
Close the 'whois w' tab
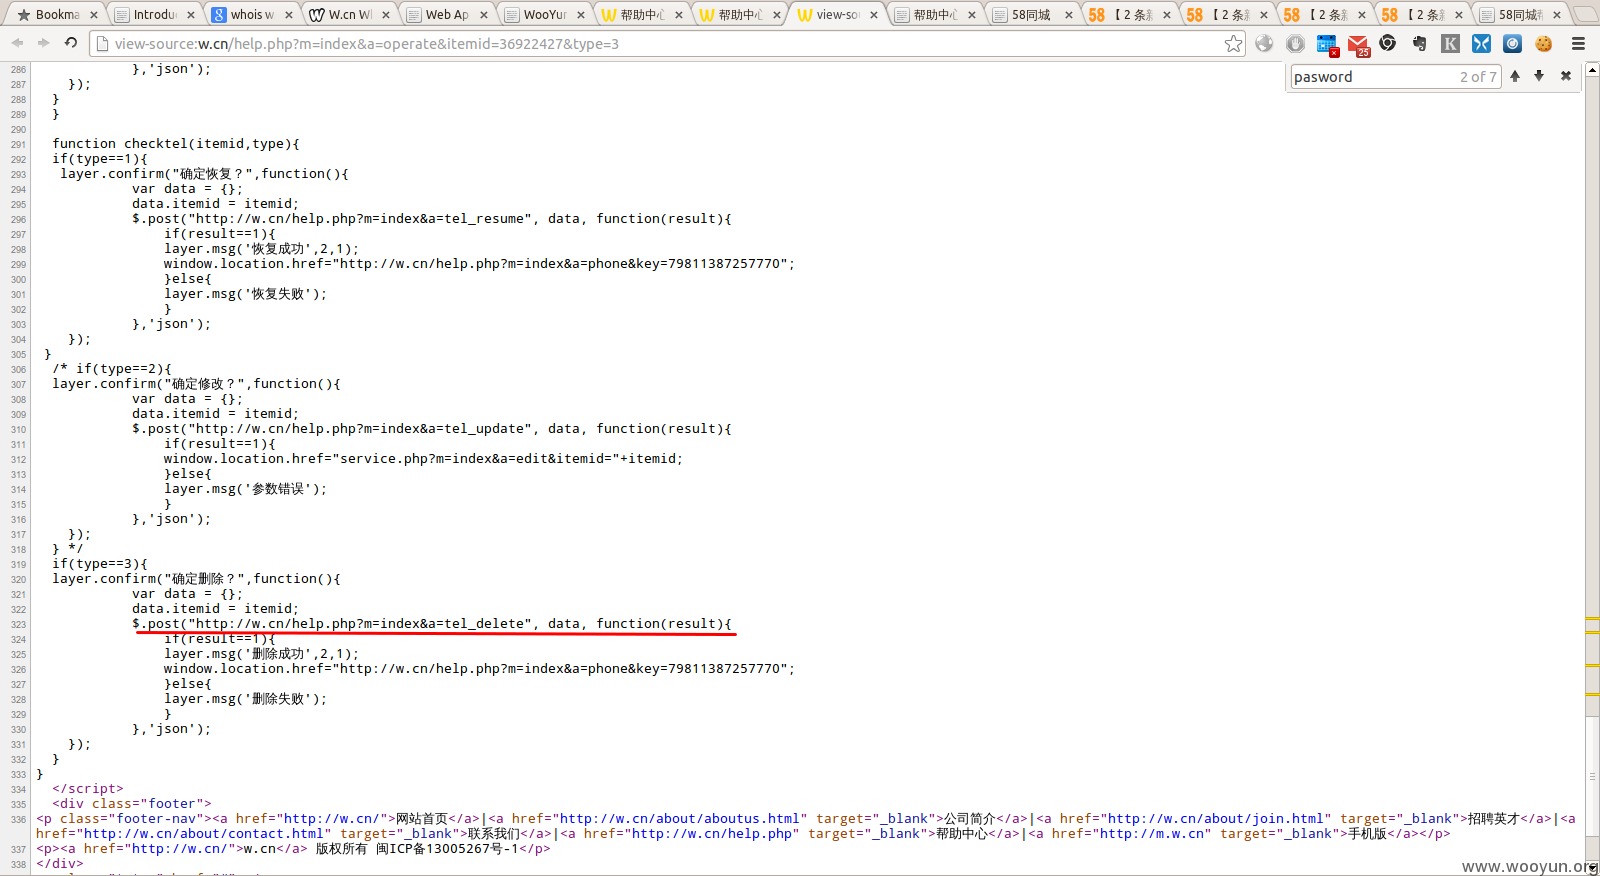pyautogui.click(x=288, y=15)
